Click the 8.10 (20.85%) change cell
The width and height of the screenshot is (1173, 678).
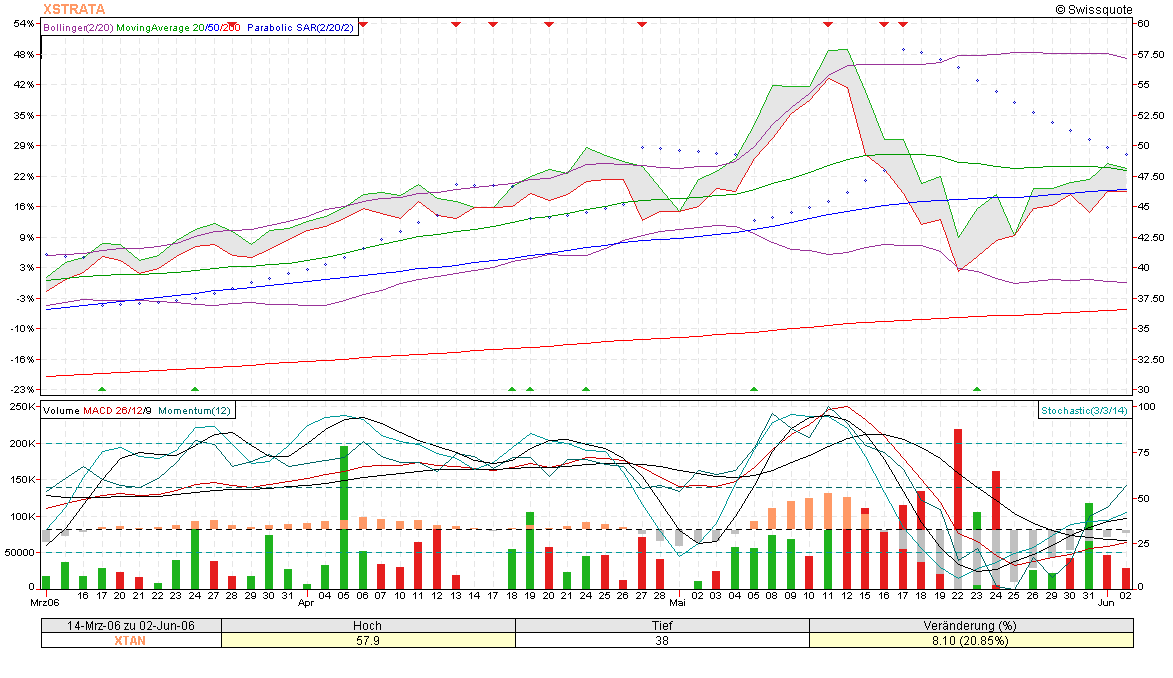(x=970, y=641)
